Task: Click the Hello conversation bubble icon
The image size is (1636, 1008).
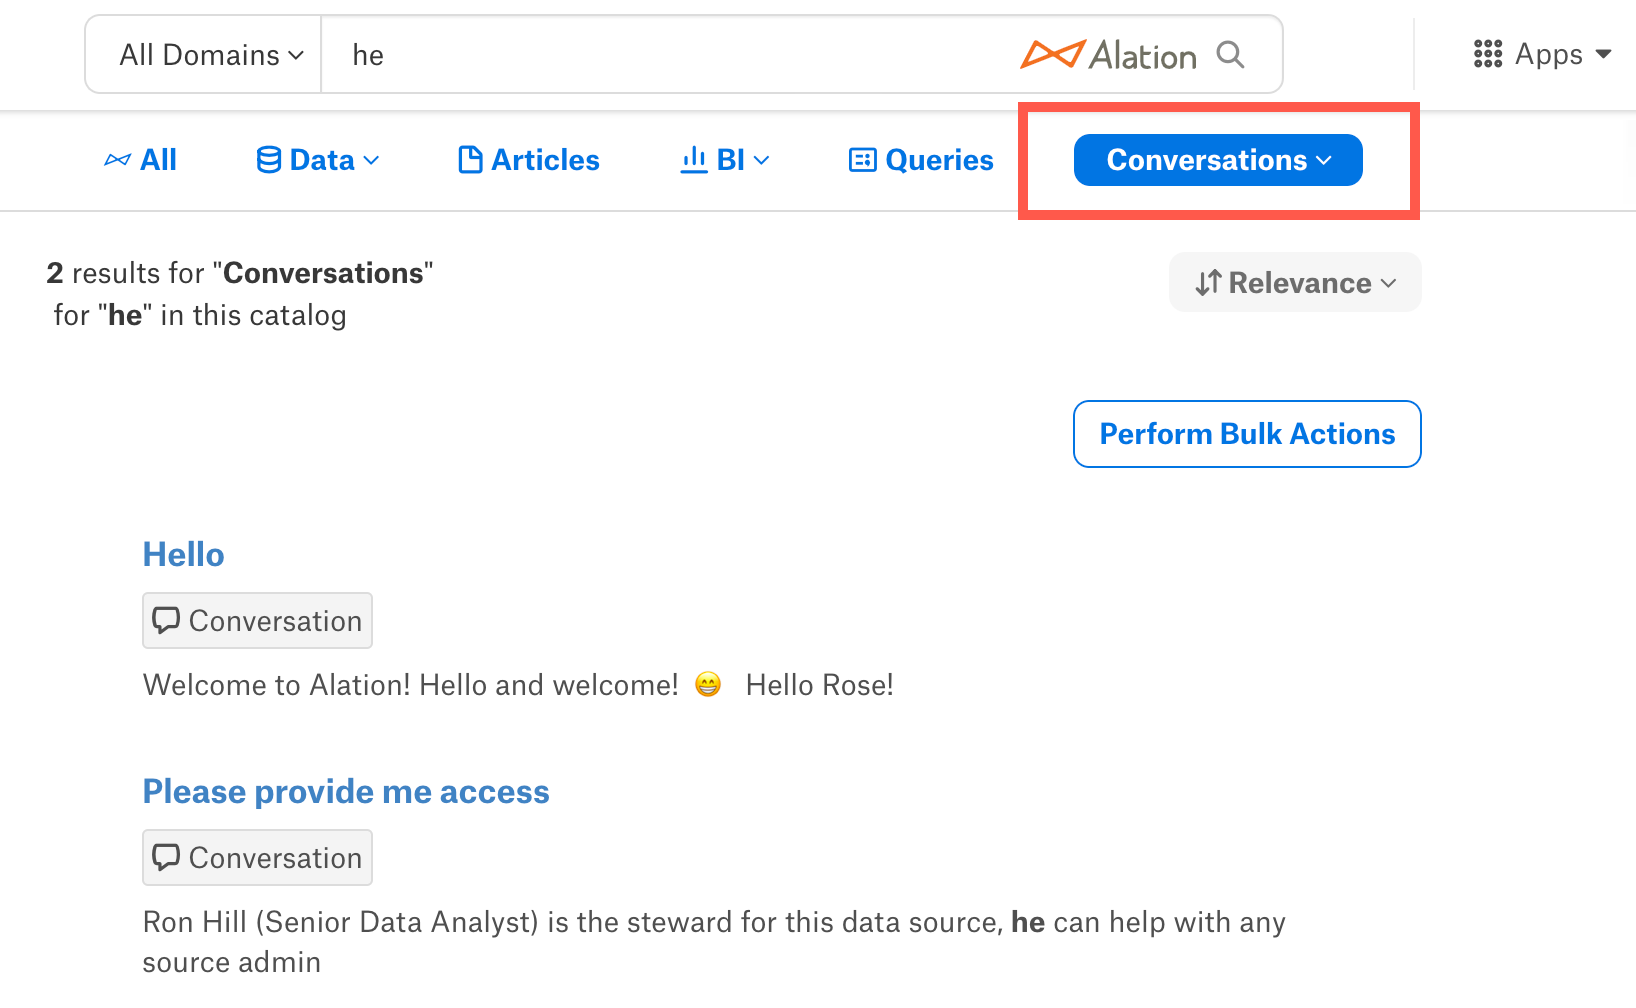Action: click(166, 620)
